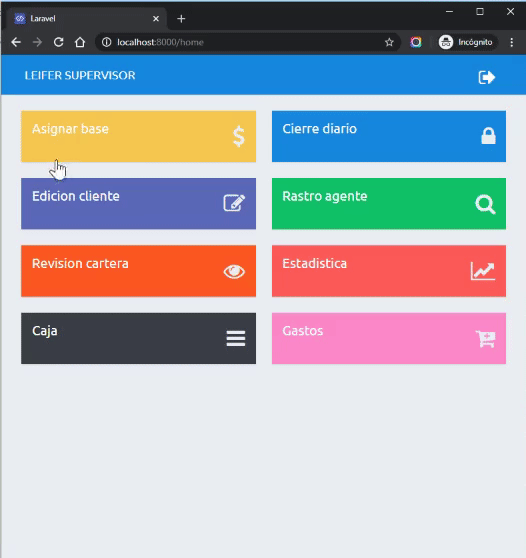The image size is (526, 558).
Task: Click the localhost:8000/home address field
Action: pos(248,42)
